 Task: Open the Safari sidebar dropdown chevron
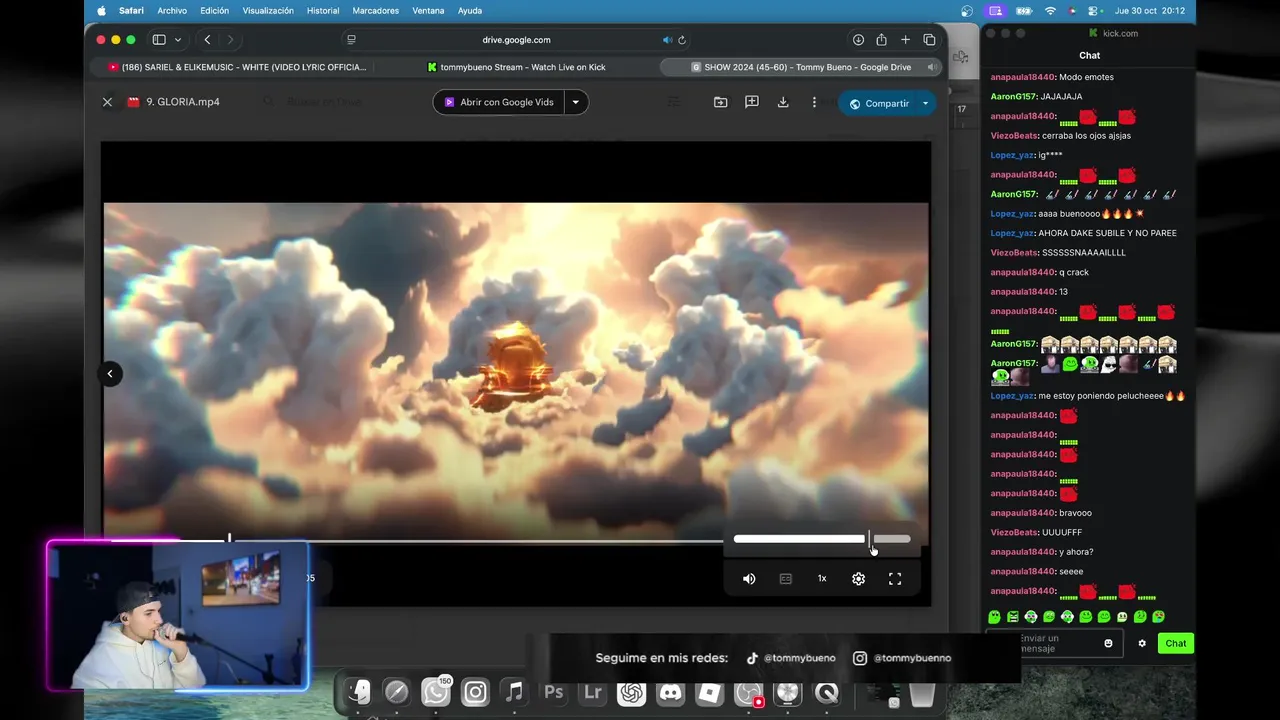[178, 40]
